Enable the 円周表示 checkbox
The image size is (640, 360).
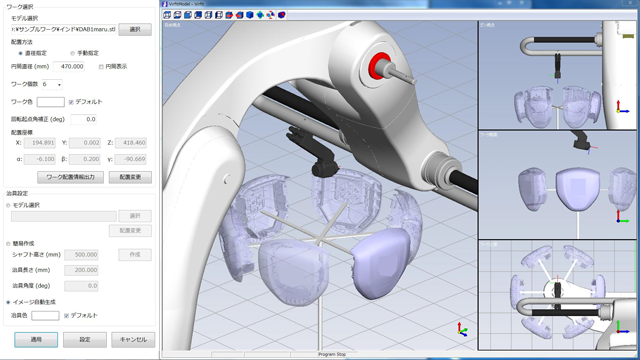click(x=101, y=67)
